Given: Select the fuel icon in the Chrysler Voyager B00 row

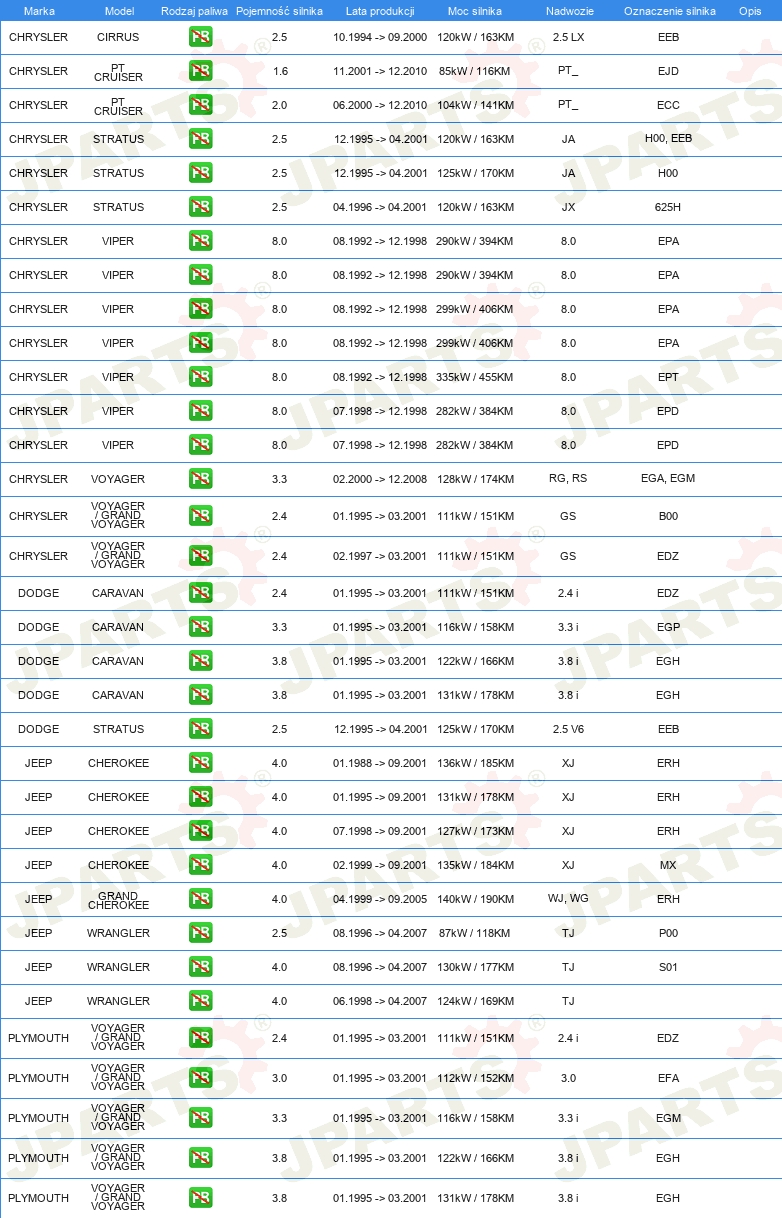Looking at the screenshot, I should [200, 517].
